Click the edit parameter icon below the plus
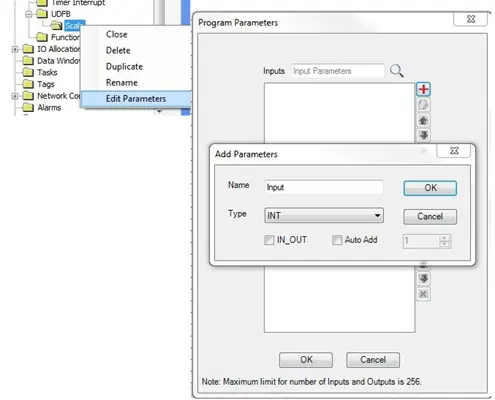Screen dimensions: 495x400 click(x=423, y=105)
